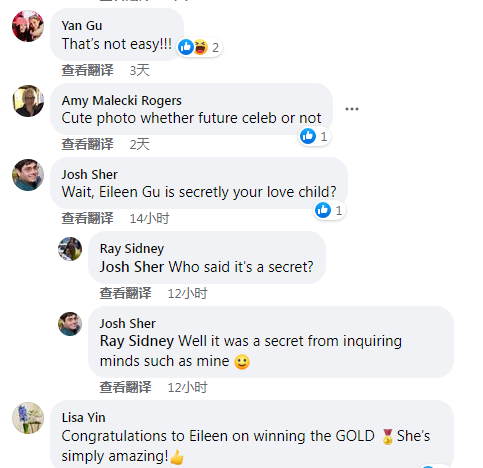The image size is (483, 468).
Task: Open the Yan Gu name link
Action: click(x=82, y=26)
